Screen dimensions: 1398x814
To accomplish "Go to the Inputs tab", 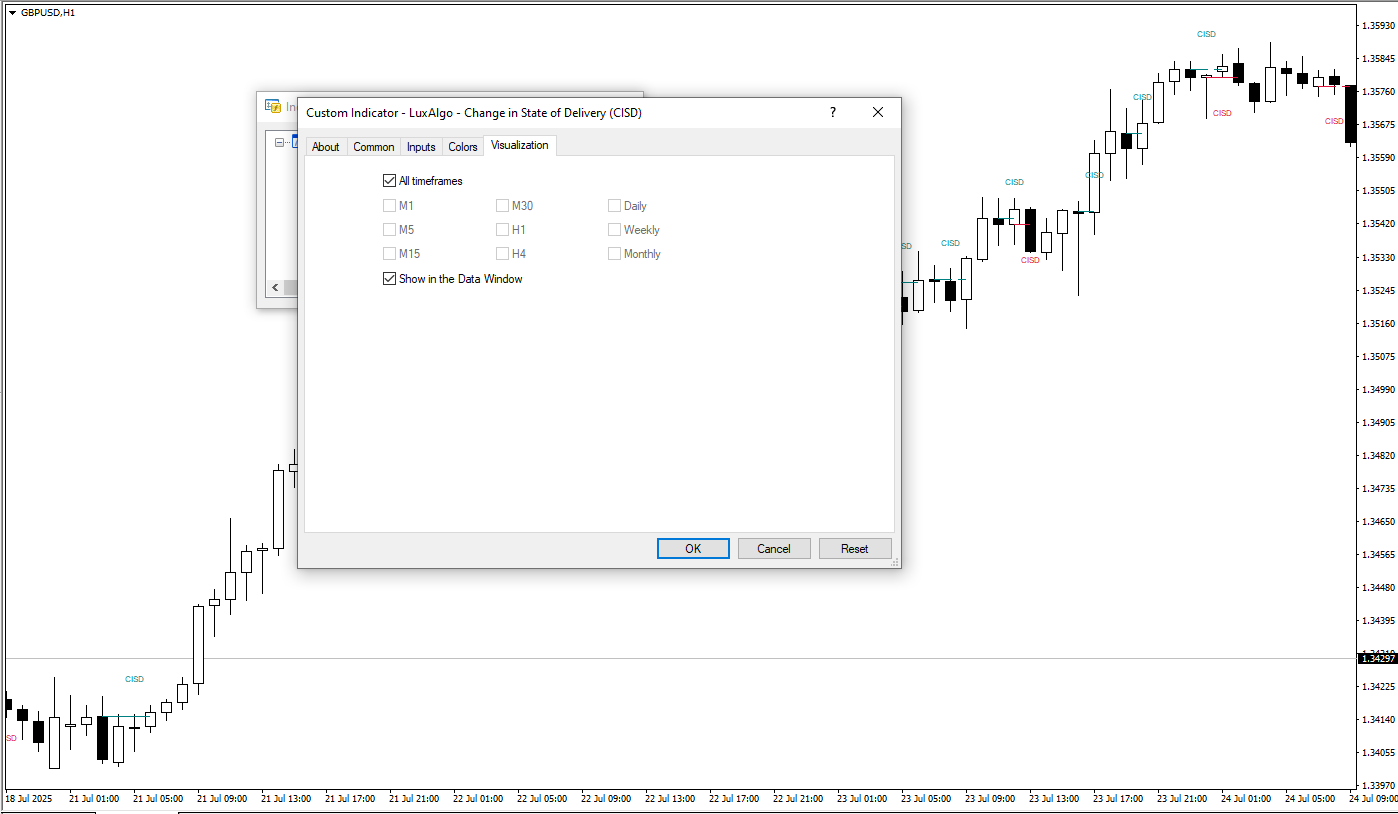I will (421, 147).
